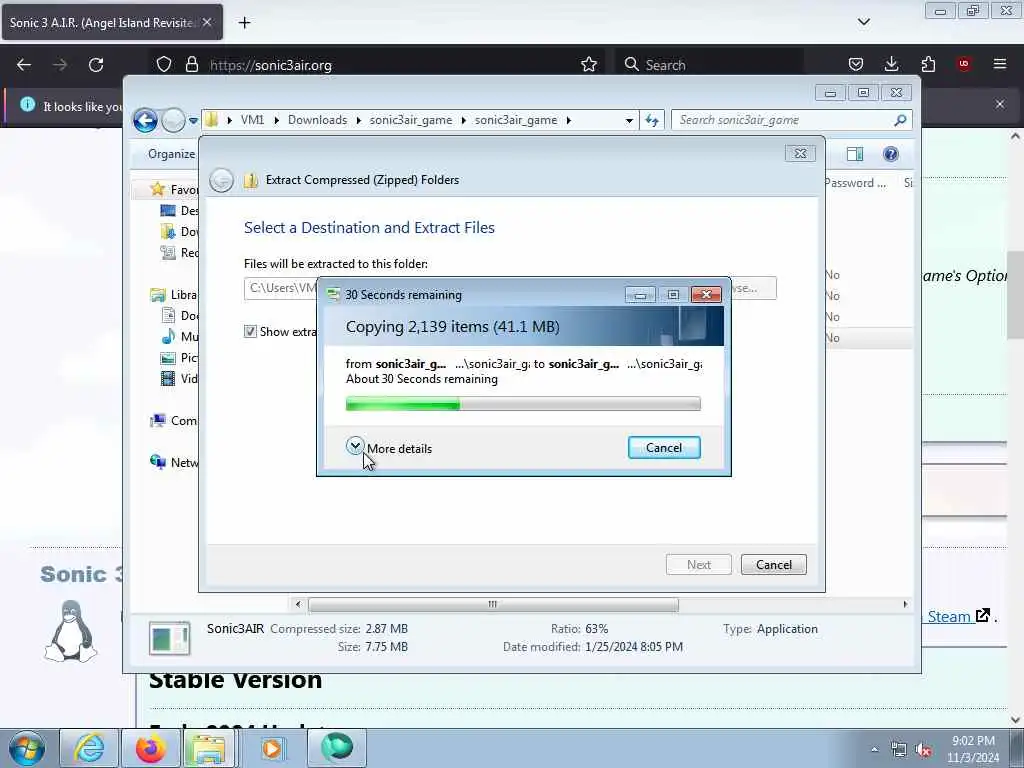Select Network in navigation pane
Image resolution: width=1024 pixels, height=768 pixels.
tap(174, 462)
